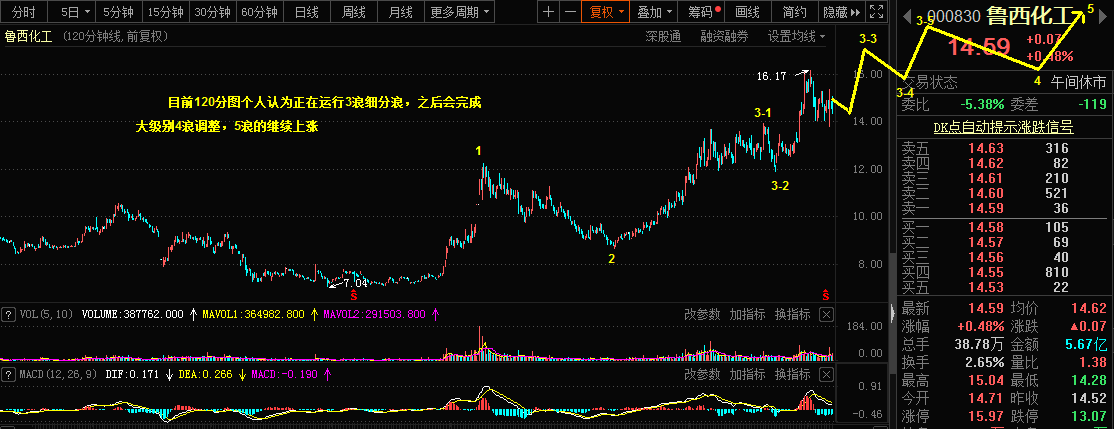This screenshot has height=429, width=1114.
Task: Click 总手 value 38.78万
Action: pos(978,345)
